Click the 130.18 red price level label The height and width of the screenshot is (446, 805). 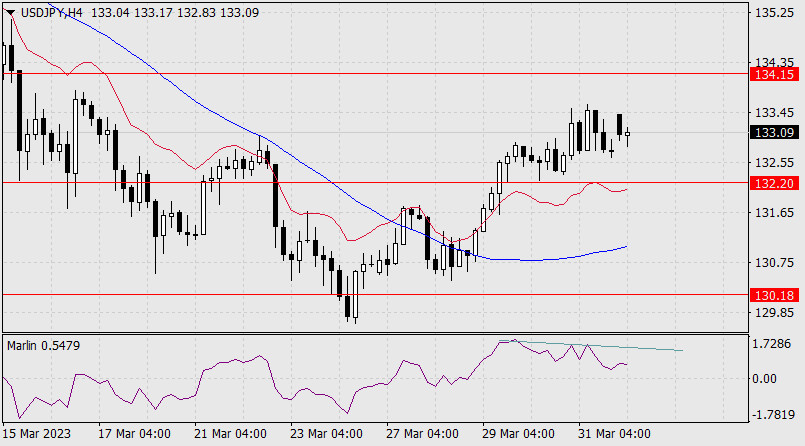click(x=774, y=295)
